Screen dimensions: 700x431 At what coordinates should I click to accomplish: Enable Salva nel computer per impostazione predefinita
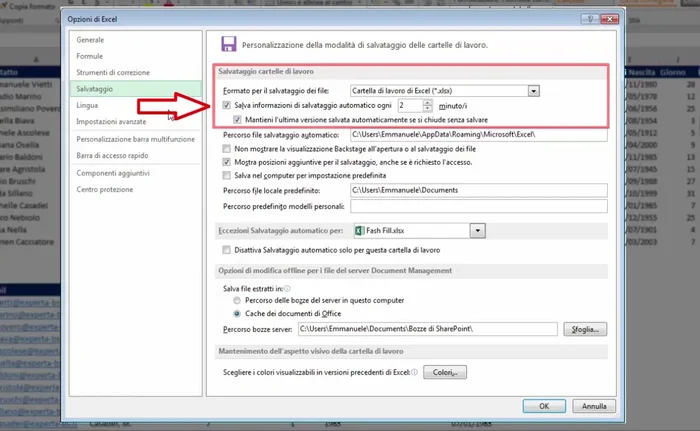coord(228,174)
